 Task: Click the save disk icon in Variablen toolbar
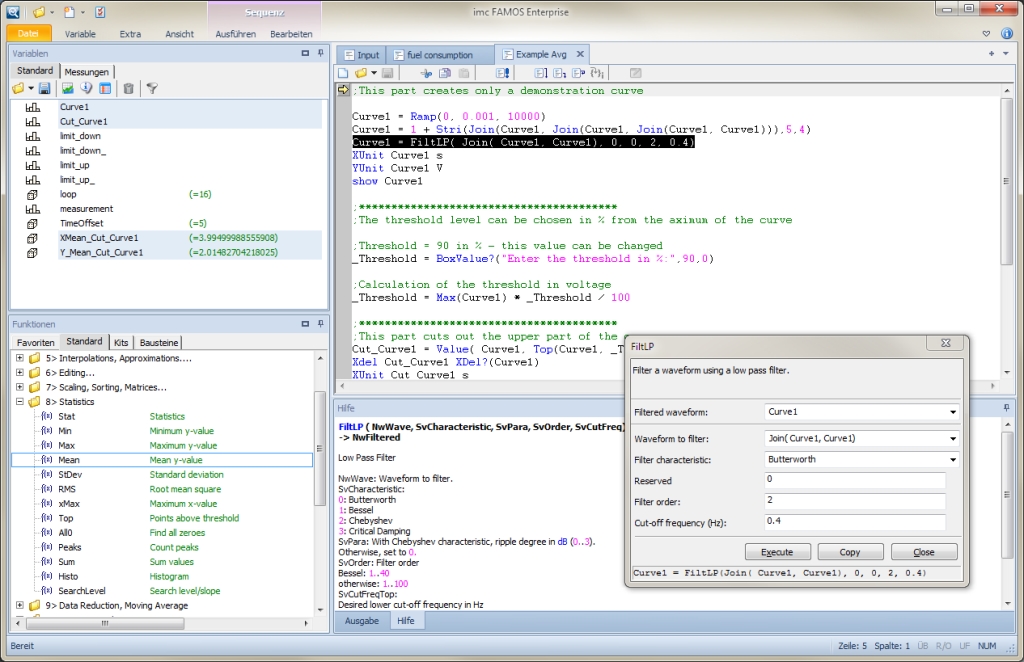[x=45, y=89]
